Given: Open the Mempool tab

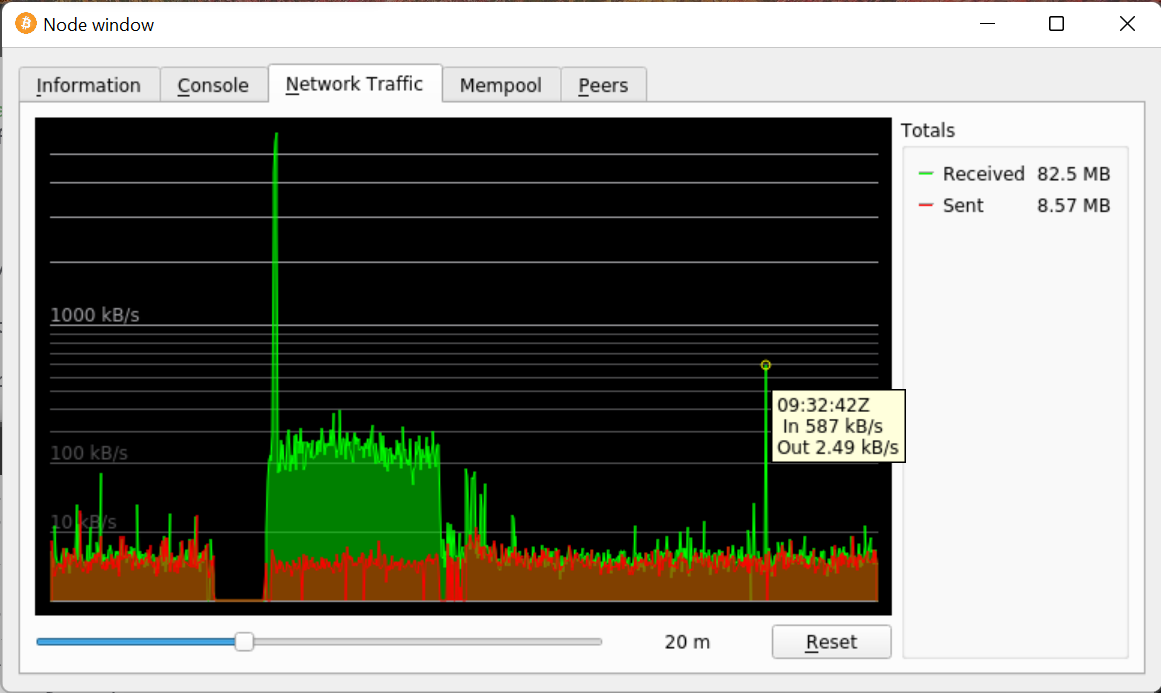Looking at the screenshot, I should [x=501, y=85].
